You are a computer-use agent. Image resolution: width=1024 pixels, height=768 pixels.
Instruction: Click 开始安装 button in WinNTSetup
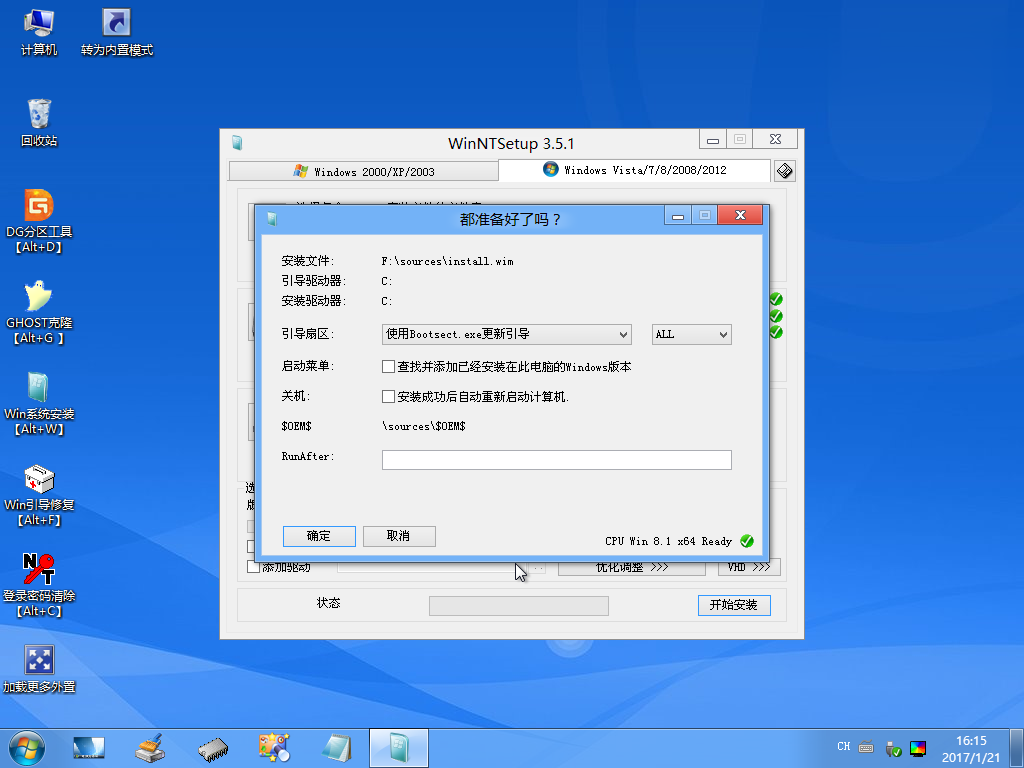(734, 605)
